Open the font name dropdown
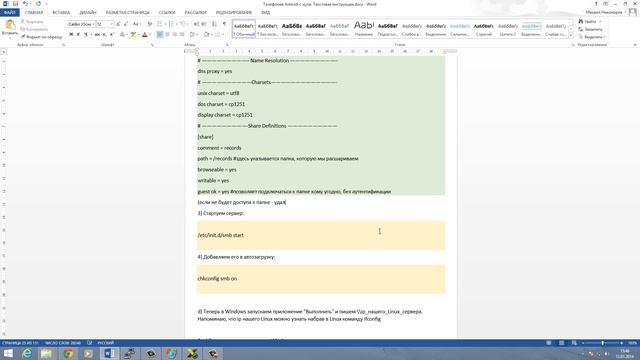 tap(93, 24)
